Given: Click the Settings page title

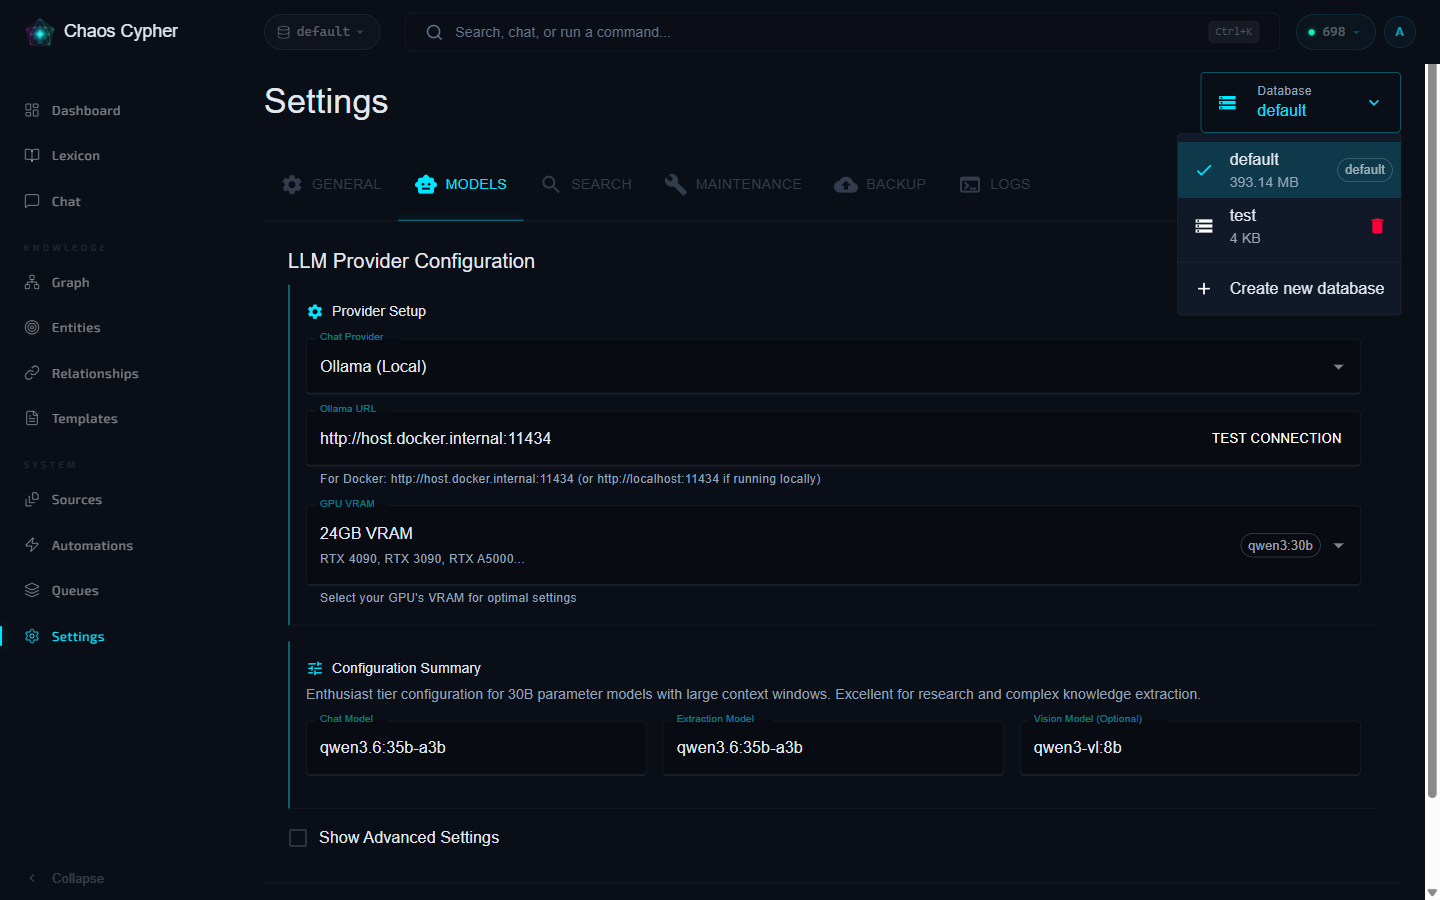Looking at the screenshot, I should click(x=326, y=101).
